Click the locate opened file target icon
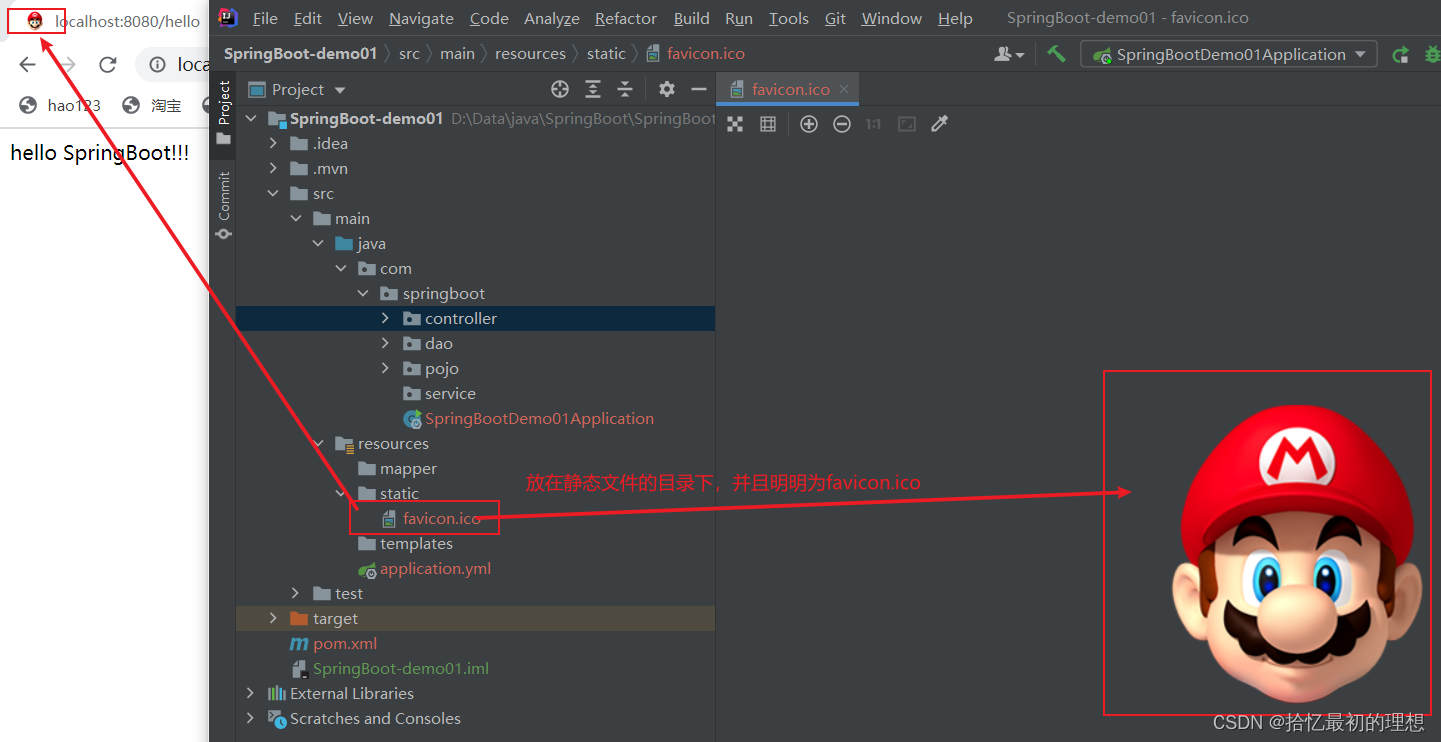The height and width of the screenshot is (742, 1441). pos(560,90)
